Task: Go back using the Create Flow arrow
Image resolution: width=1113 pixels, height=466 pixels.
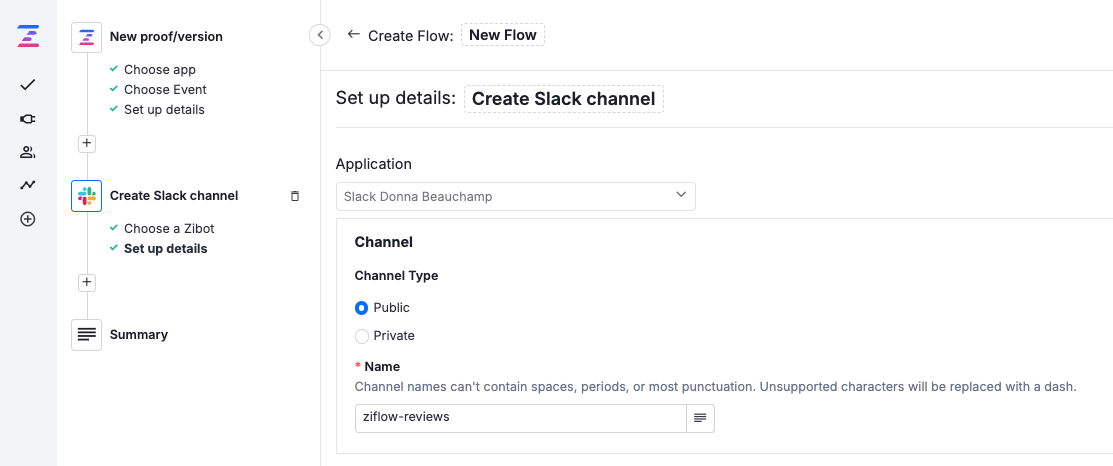Action: (x=353, y=34)
